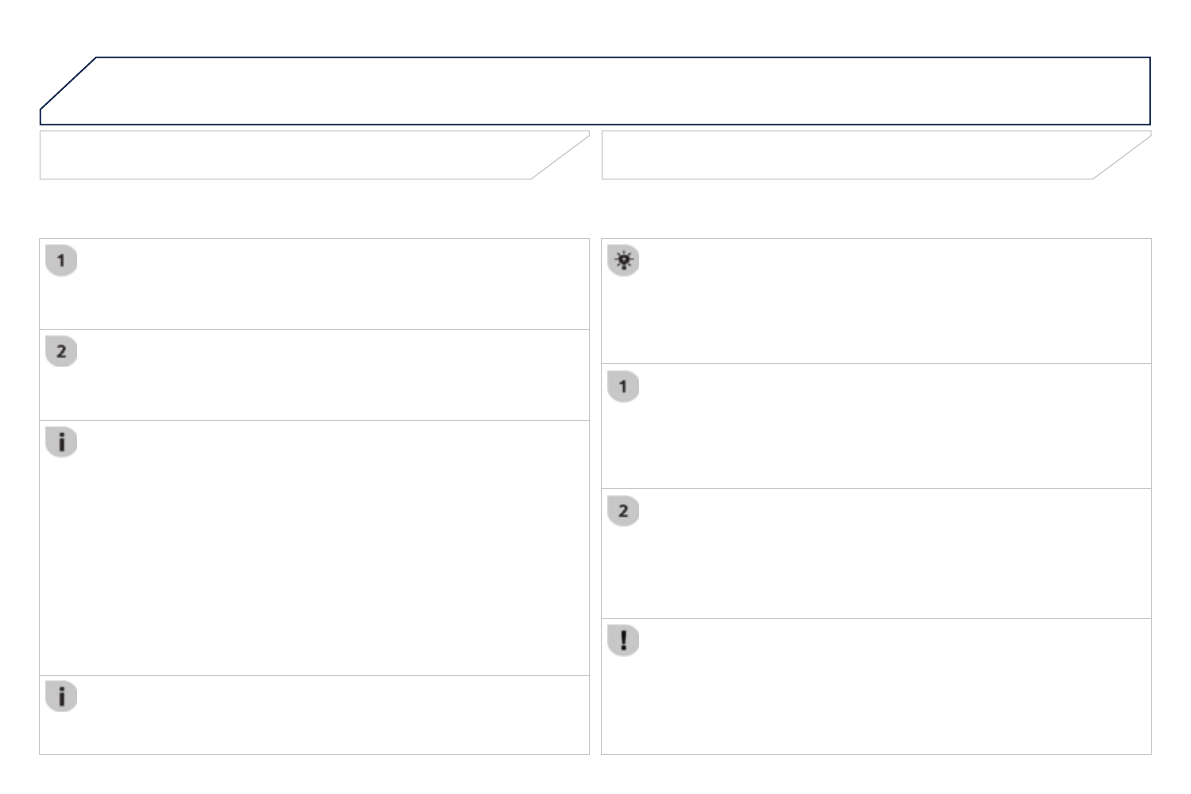
Task: Click the step 2 icon in right panel
Action: pos(625,512)
